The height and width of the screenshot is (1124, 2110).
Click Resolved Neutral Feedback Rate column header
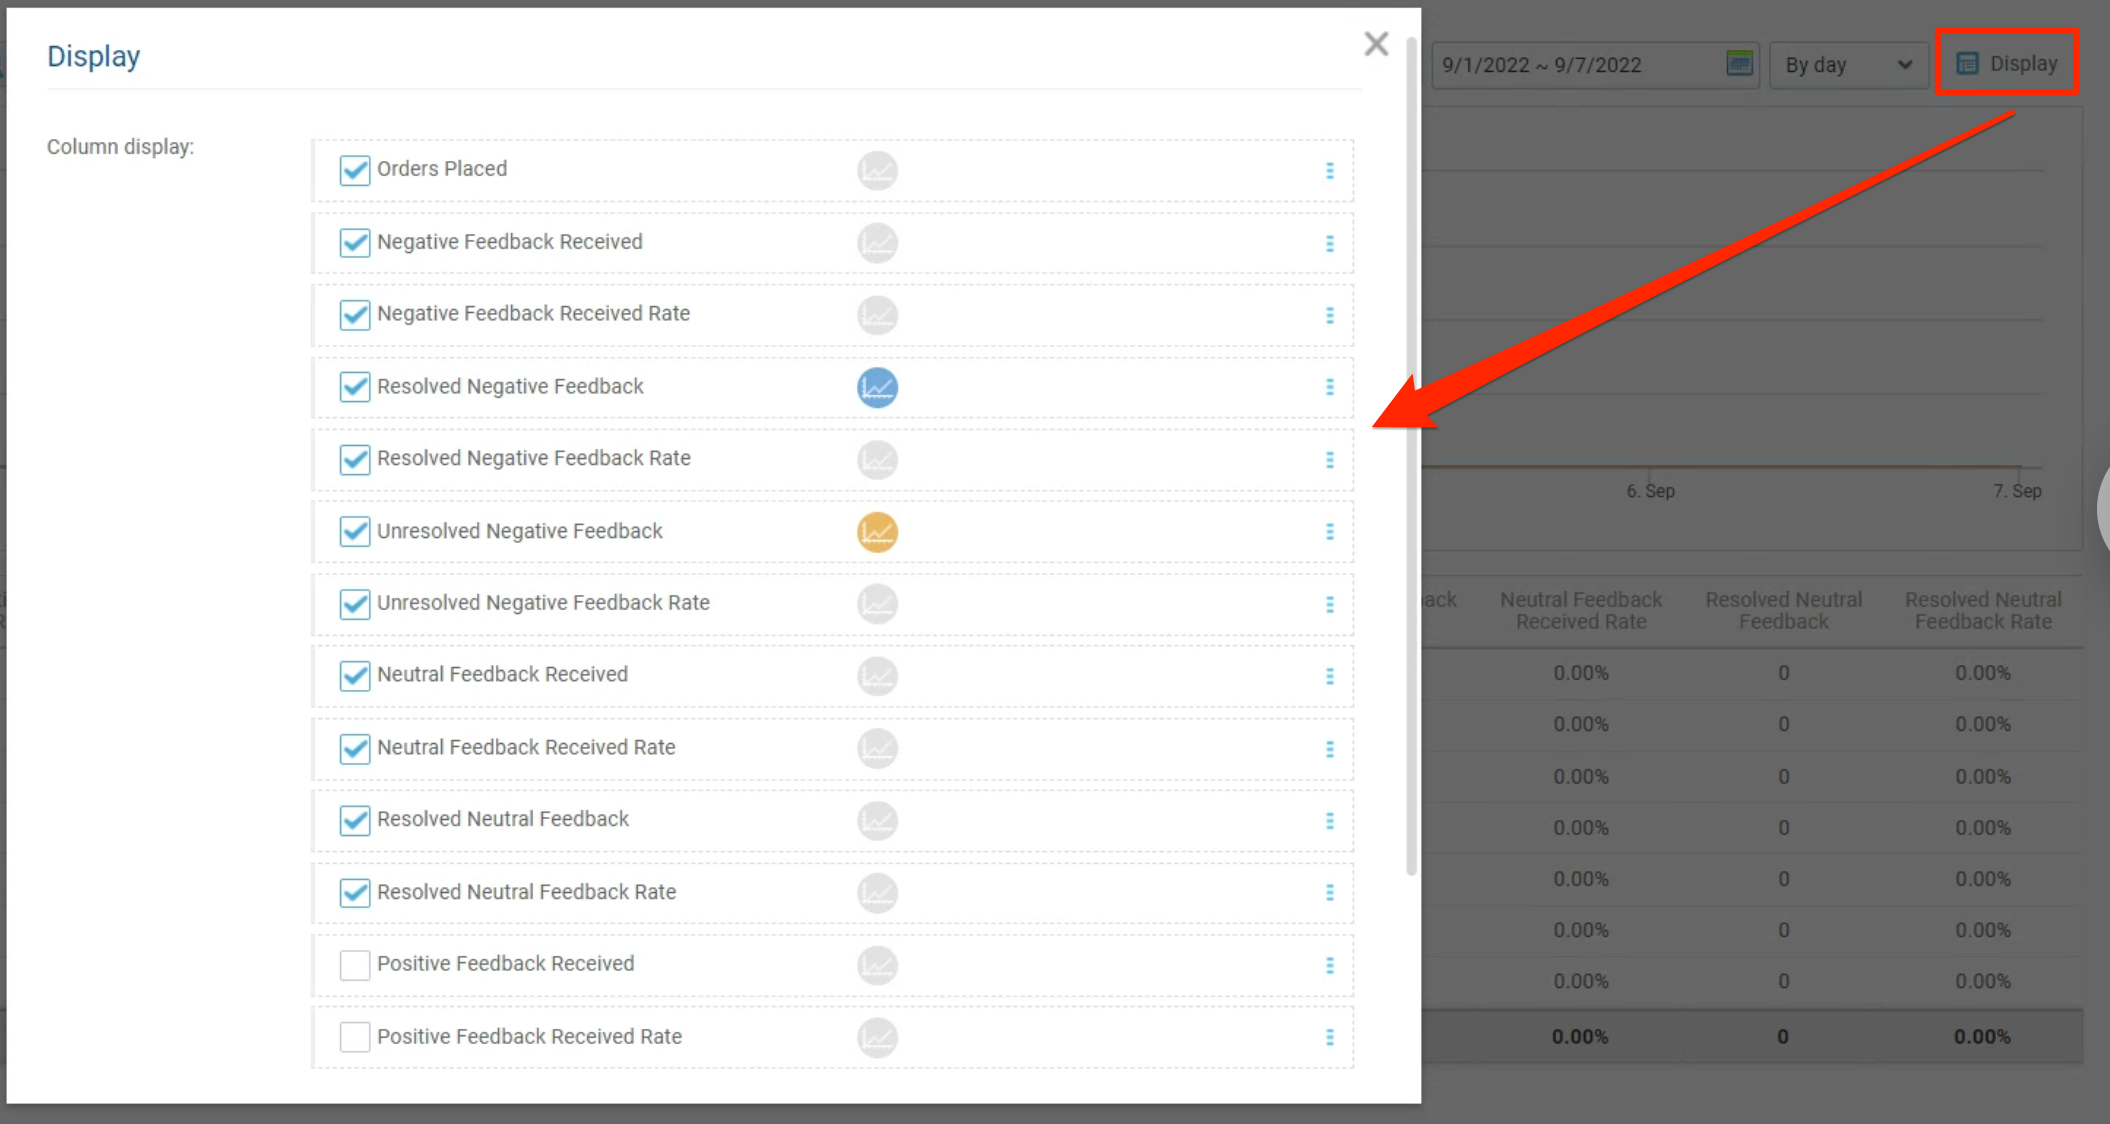tap(1983, 610)
